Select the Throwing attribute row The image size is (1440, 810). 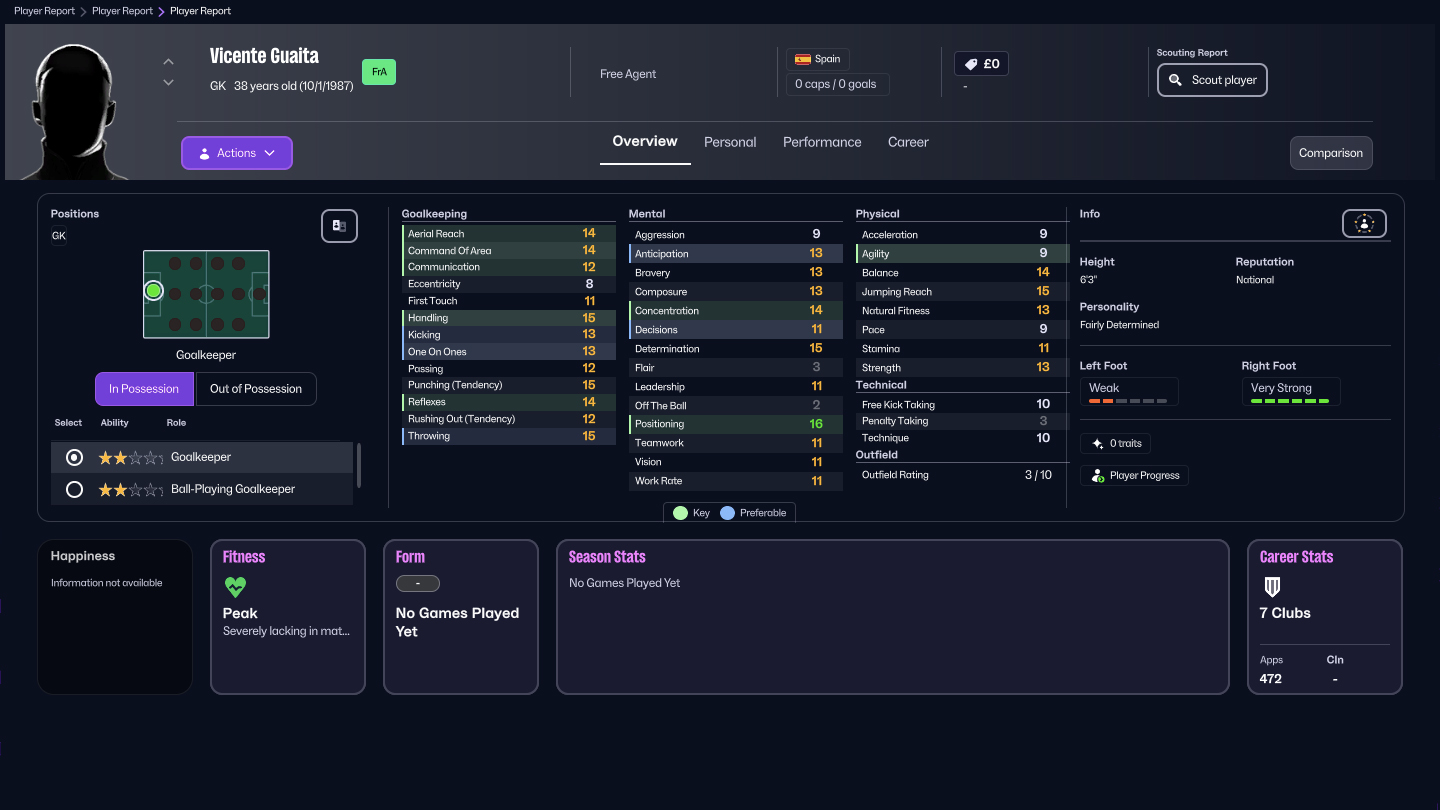click(508, 436)
